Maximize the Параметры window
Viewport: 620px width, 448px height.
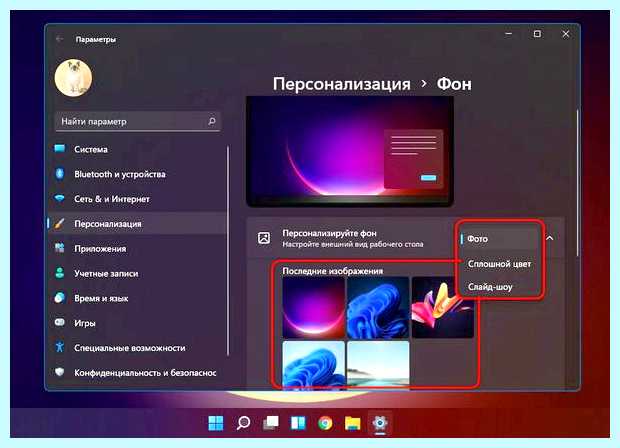coord(537,34)
